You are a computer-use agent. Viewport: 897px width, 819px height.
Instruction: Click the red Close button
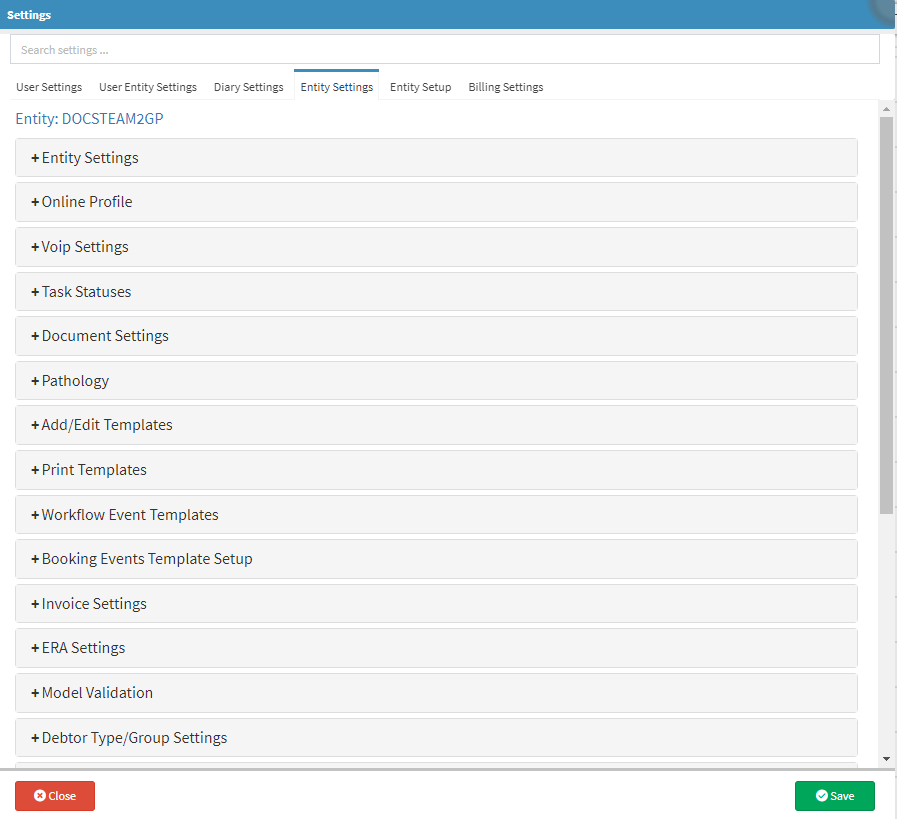coord(55,796)
